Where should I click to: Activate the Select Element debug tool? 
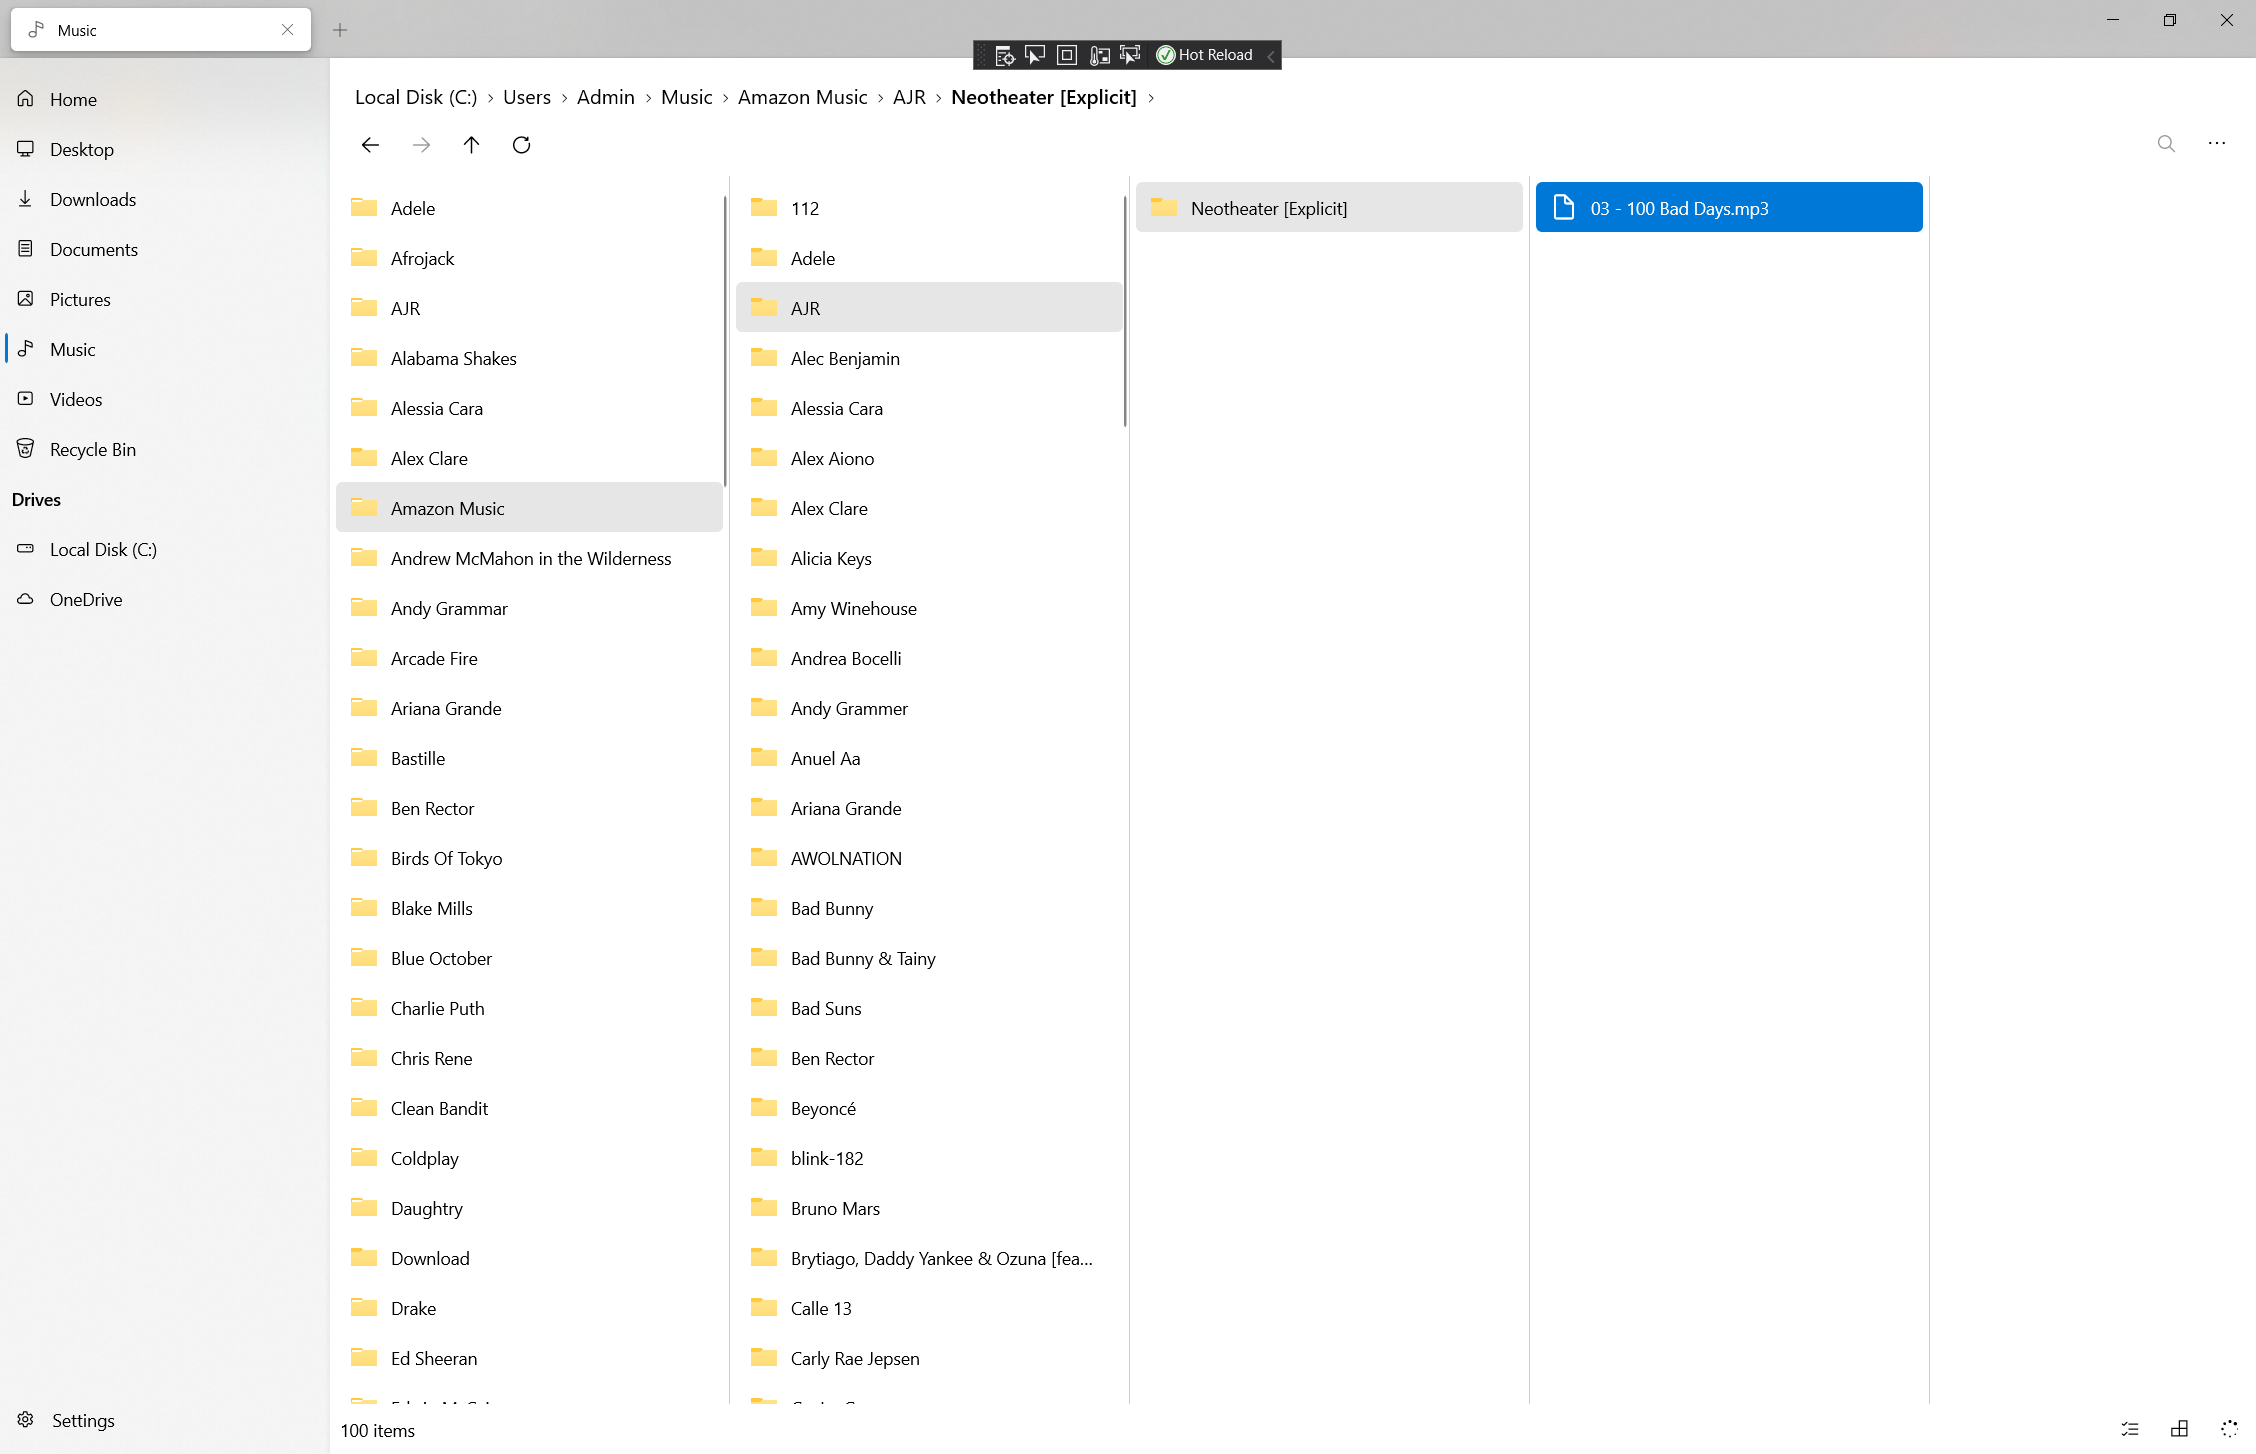1035,55
